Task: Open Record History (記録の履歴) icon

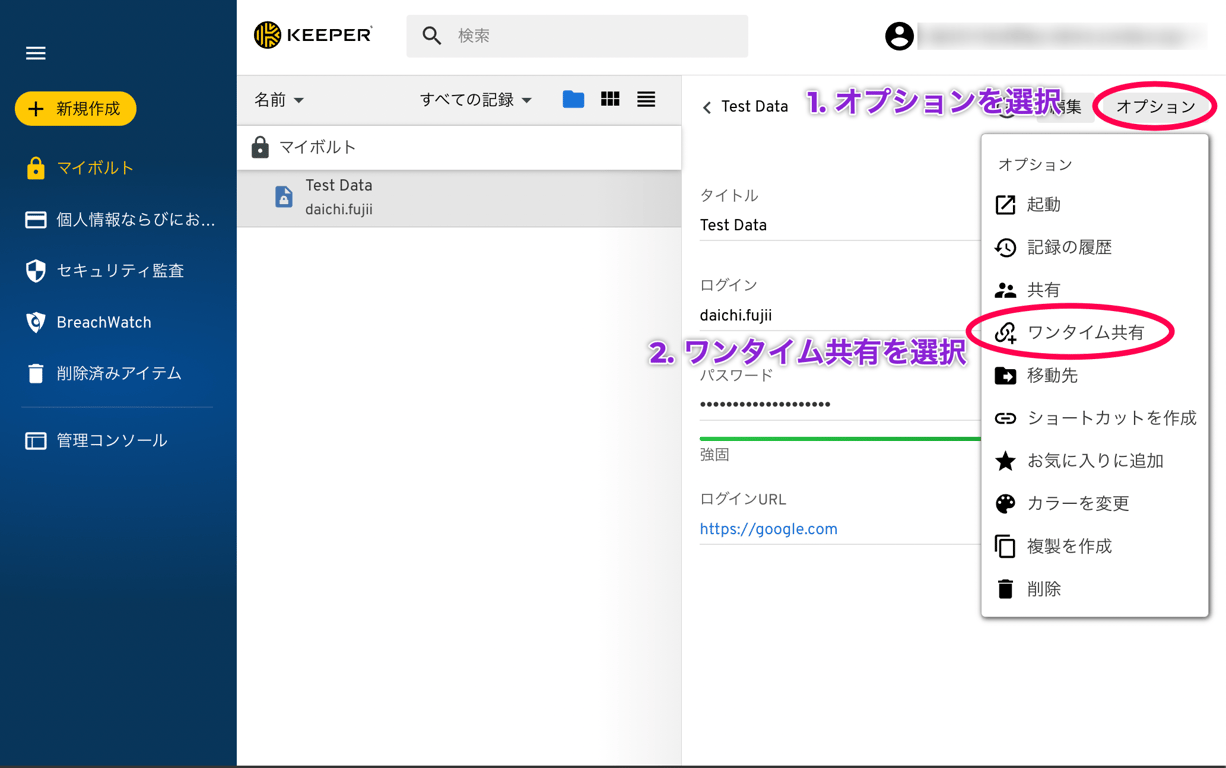Action: click(1003, 247)
